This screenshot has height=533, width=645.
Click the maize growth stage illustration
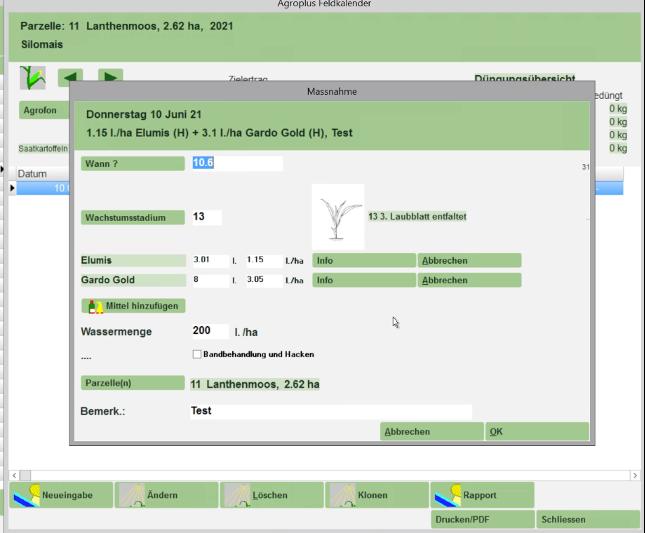337,216
